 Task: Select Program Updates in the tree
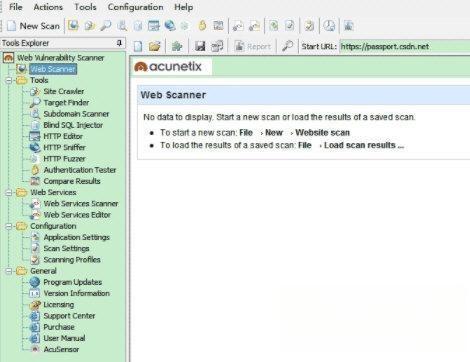(x=72, y=282)
